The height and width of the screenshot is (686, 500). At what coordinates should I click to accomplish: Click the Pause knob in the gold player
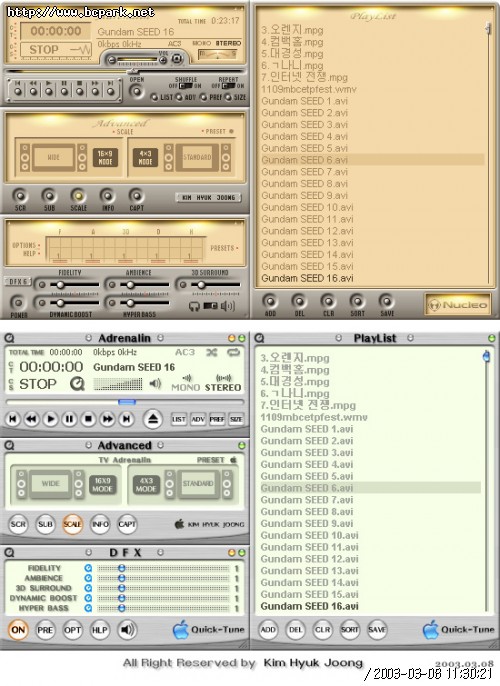point(64,90)
